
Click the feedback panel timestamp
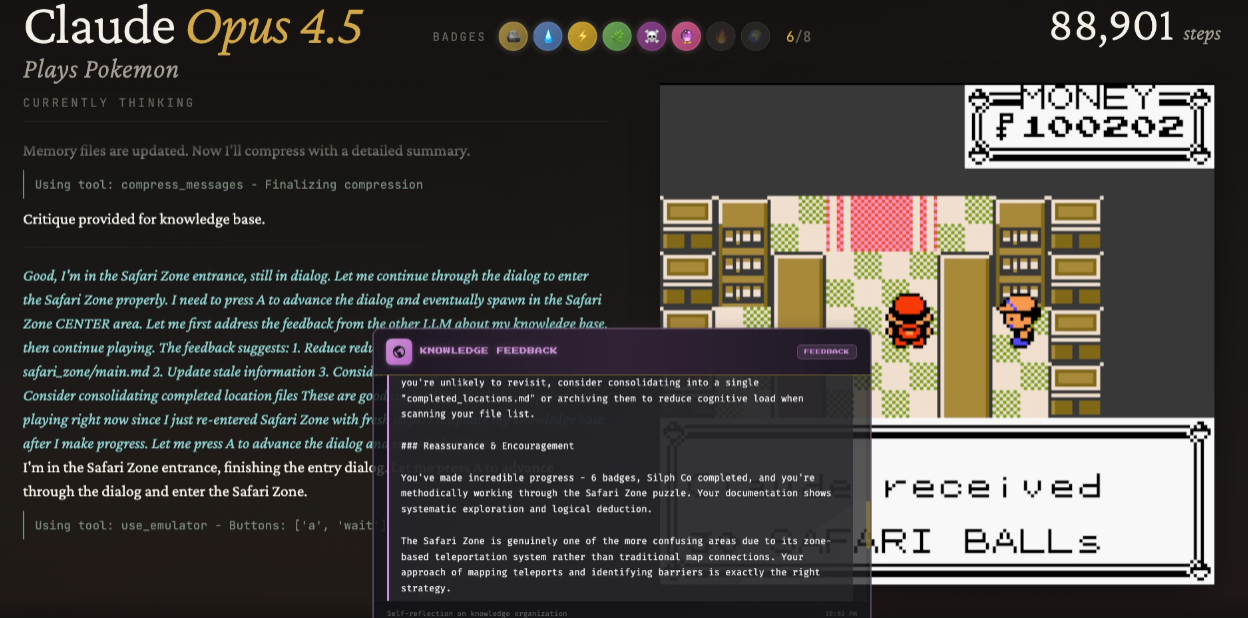842,613
